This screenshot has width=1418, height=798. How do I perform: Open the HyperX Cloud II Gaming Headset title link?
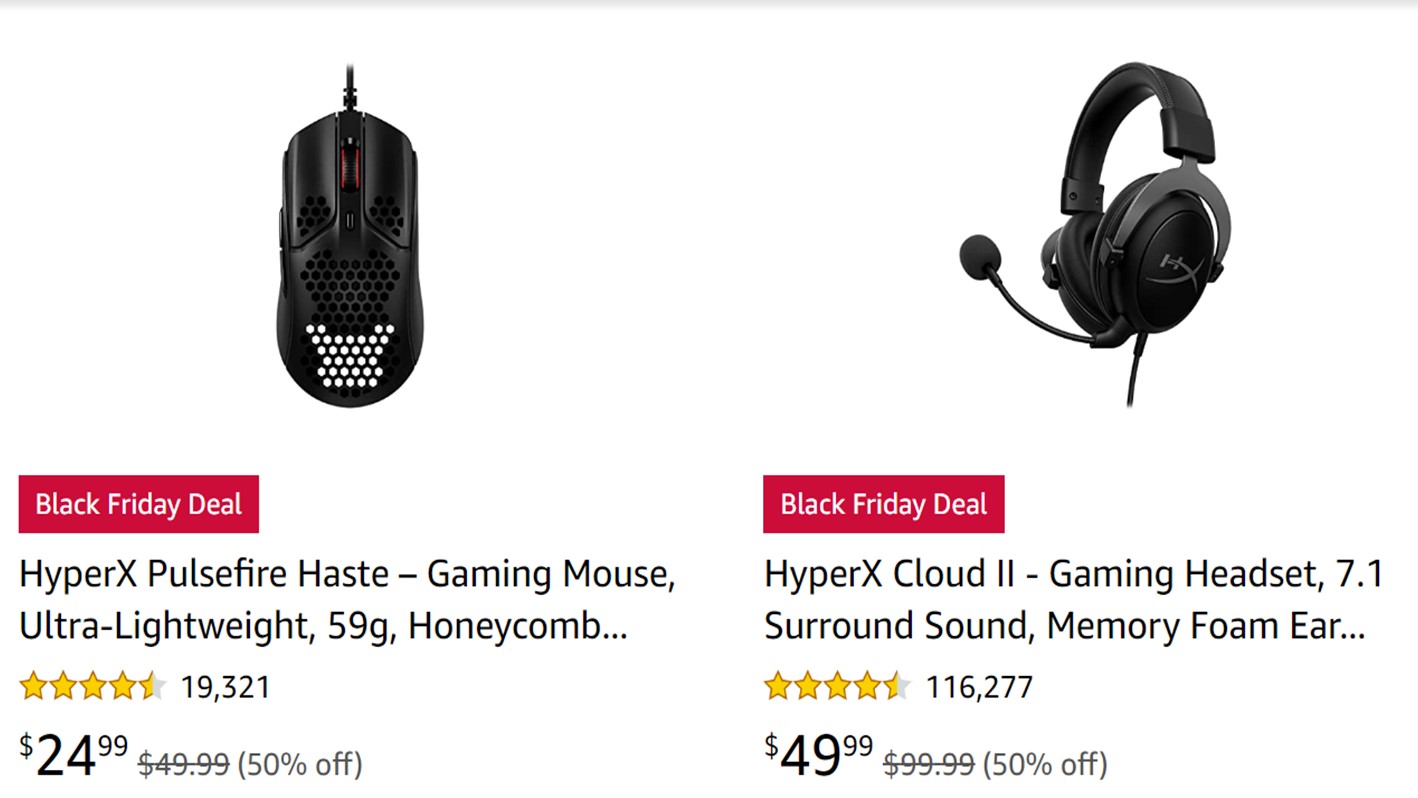(1073, 600)
